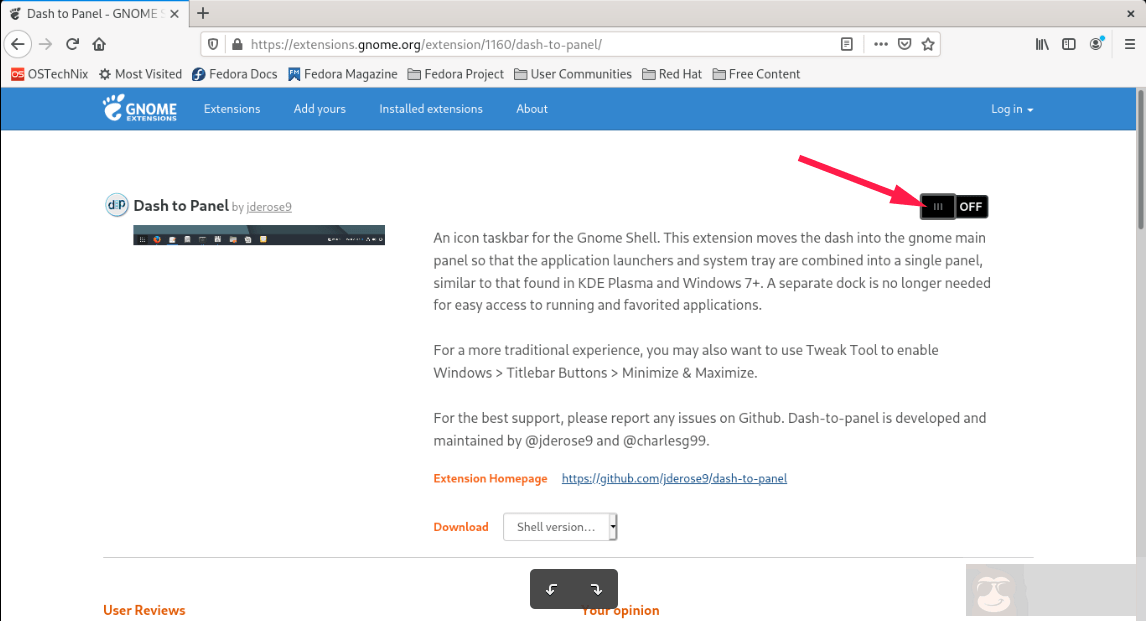Open tracking protection shield in address bar
This screenshot has height=621, width=1146.
coord(213,45)
